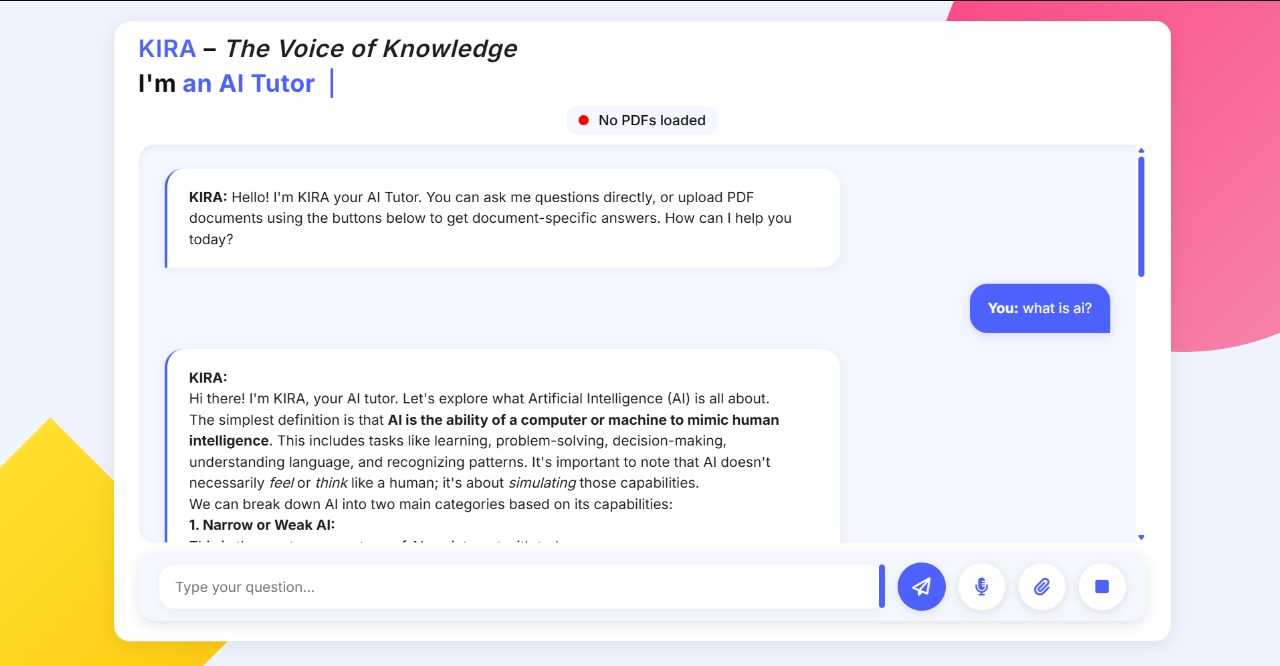Click the blue caret beside the input box
The image size is (1280, 666).
882,587
